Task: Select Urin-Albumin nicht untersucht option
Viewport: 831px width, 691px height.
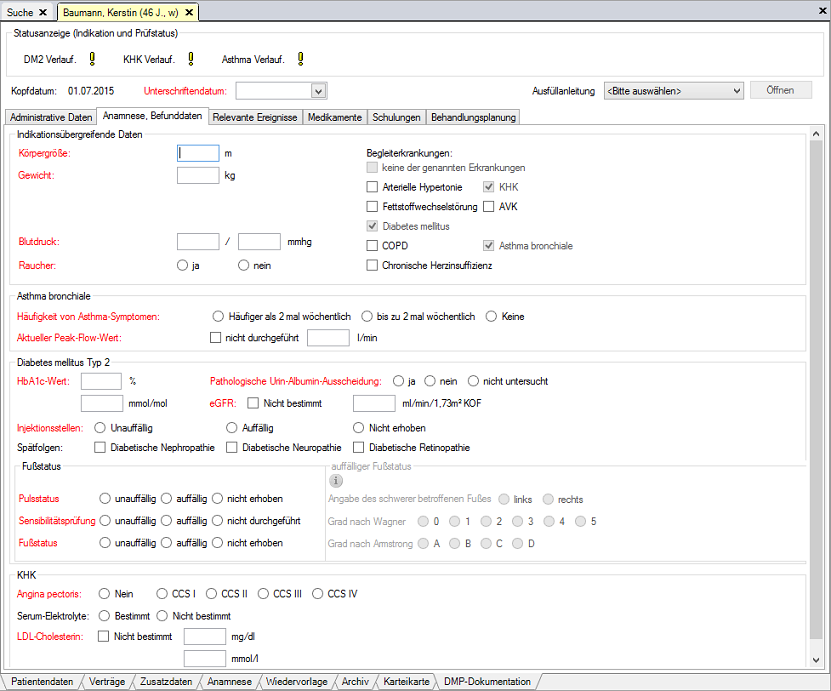Action: (x=473, y=381)
